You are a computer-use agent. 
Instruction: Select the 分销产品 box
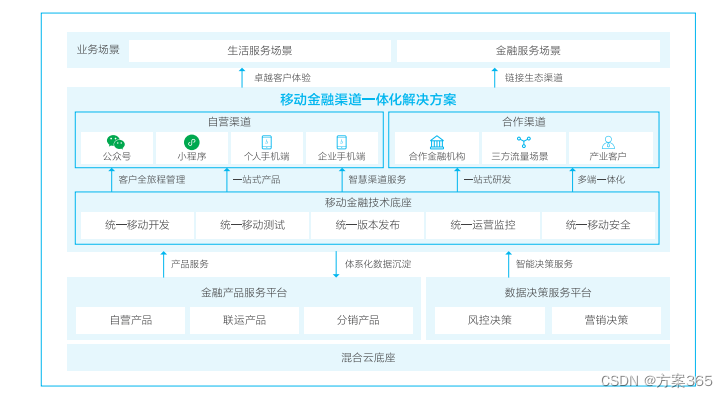click(358, 320)
